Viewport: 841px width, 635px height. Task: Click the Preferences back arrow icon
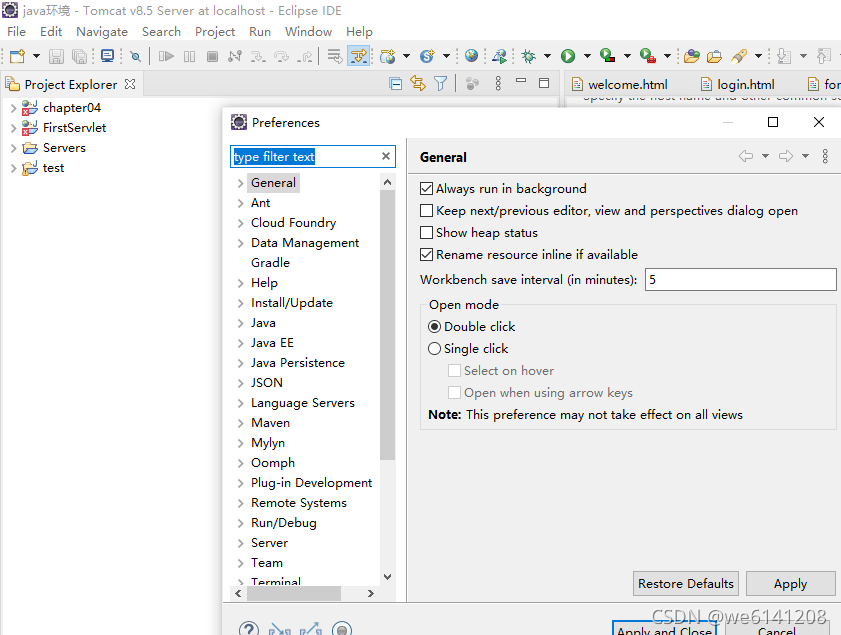(746, 156)
